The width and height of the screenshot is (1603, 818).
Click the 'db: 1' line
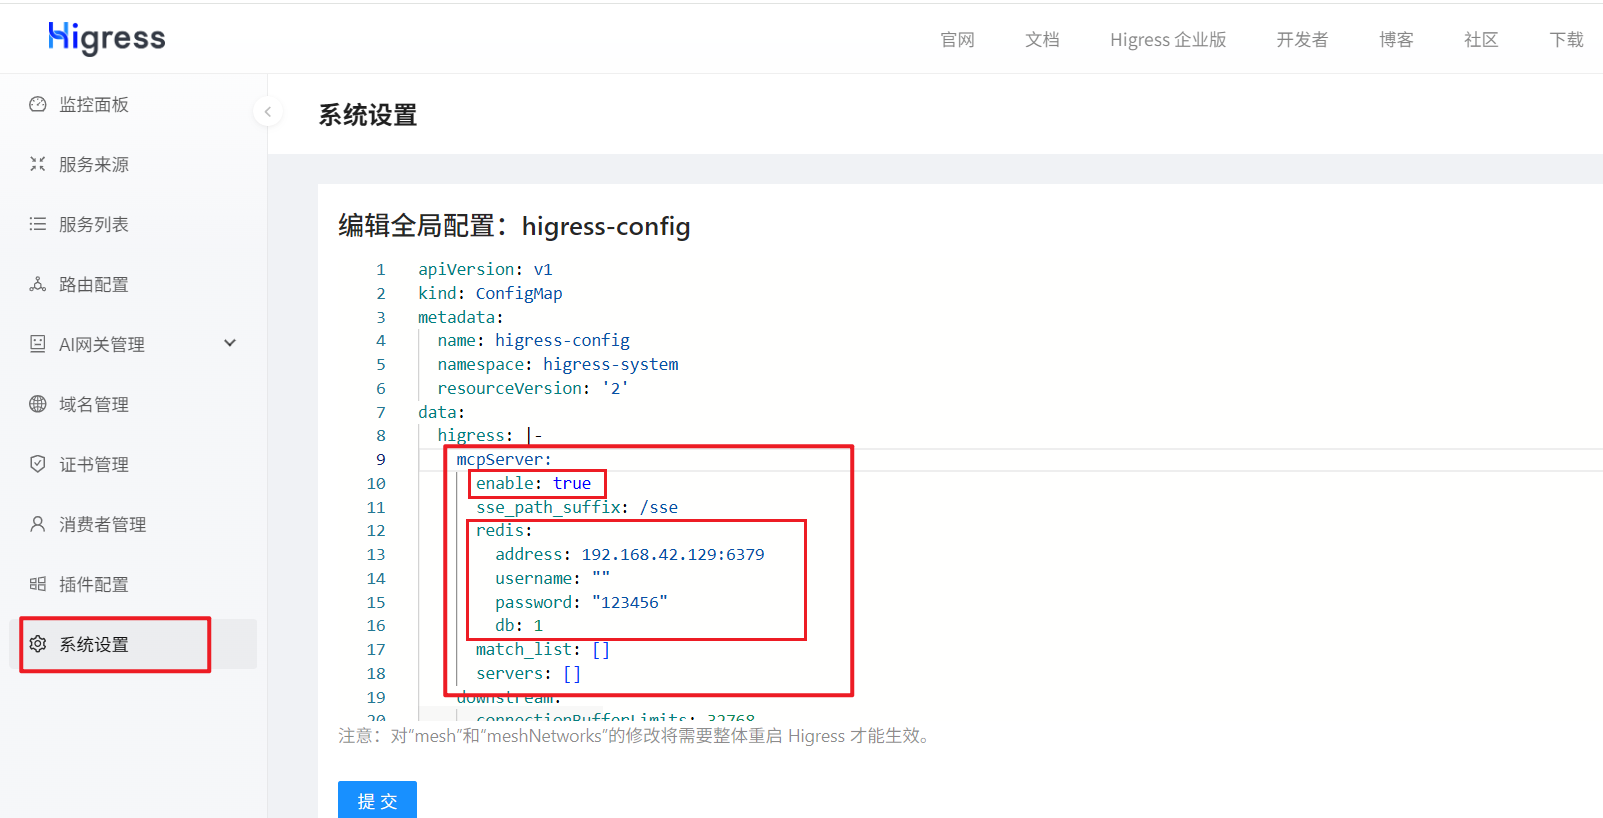(519, 625)
